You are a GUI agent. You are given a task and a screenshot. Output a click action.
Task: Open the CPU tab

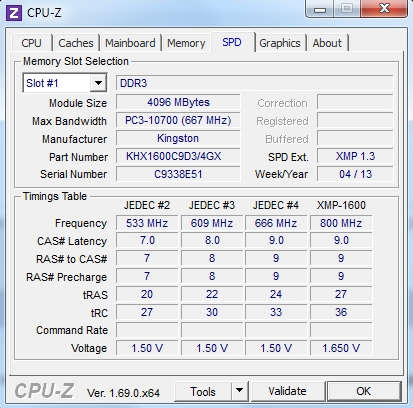[x=32, y=43]
